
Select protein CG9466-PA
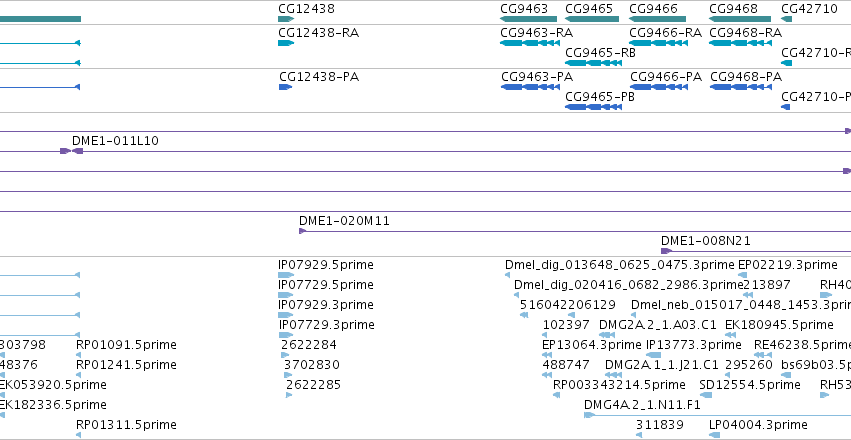click(666, 77)
